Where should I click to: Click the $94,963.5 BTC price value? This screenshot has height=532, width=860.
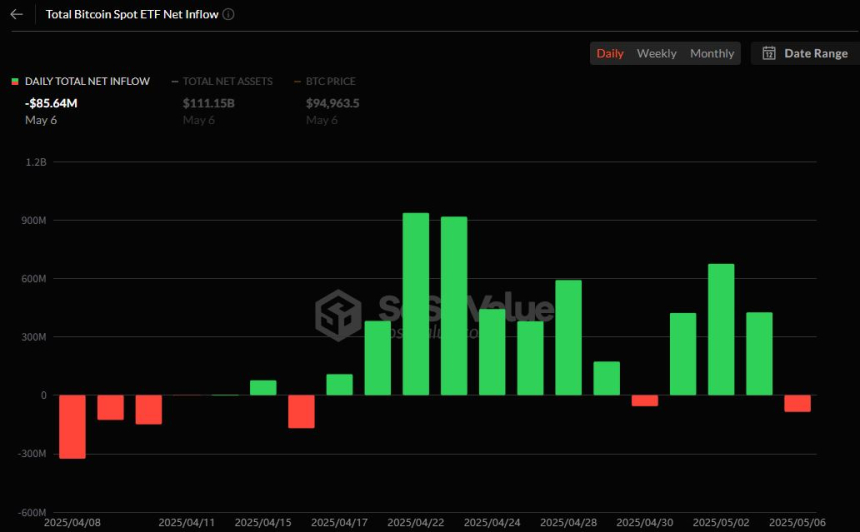[332, 102]
